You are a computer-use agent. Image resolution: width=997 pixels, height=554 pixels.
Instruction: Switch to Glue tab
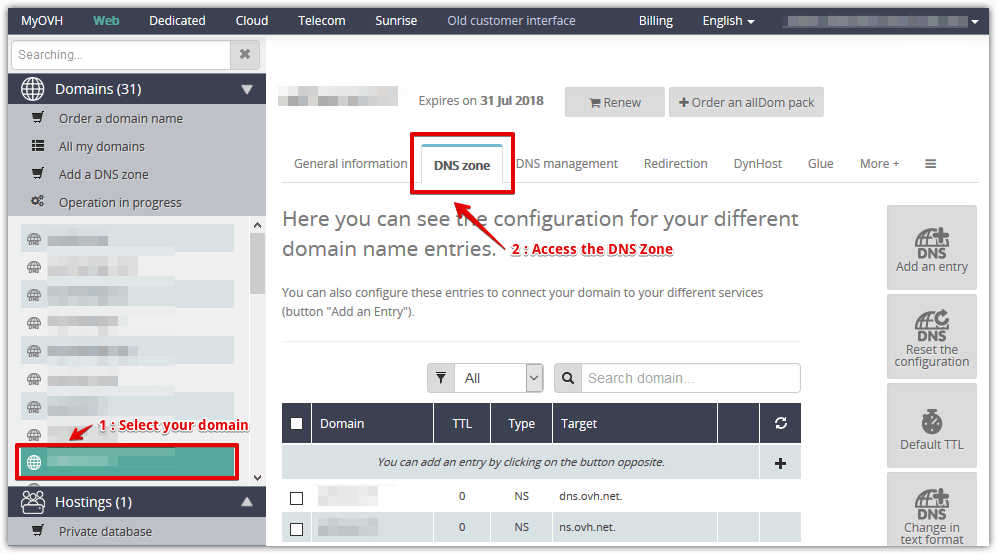coord(820,164)
